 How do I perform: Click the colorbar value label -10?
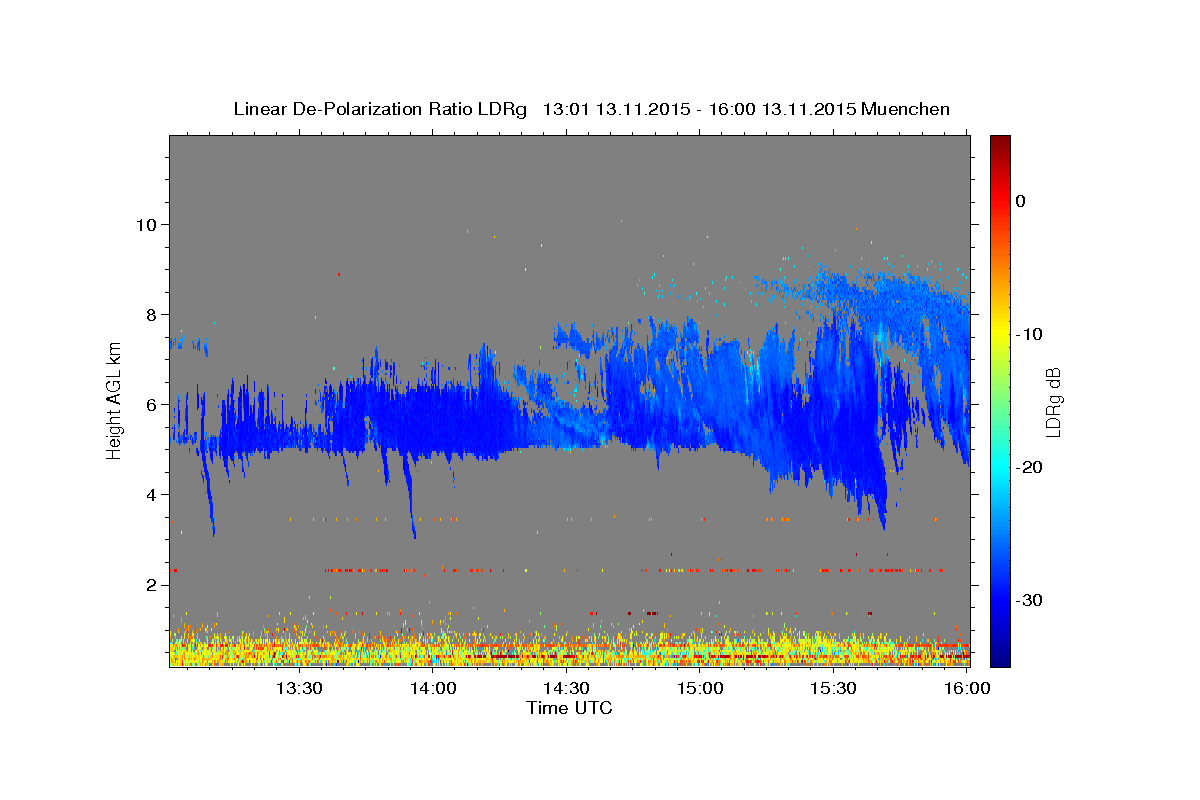click(1030, 334)
